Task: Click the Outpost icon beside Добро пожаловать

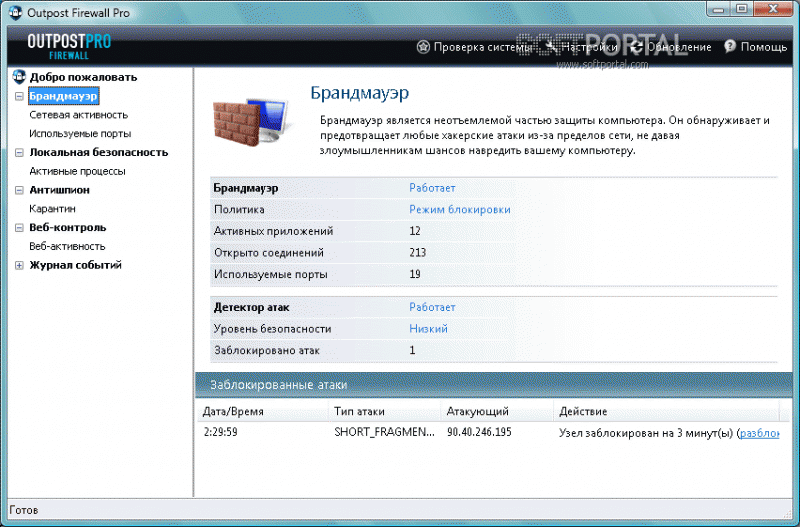Action: tap(19, 77)
